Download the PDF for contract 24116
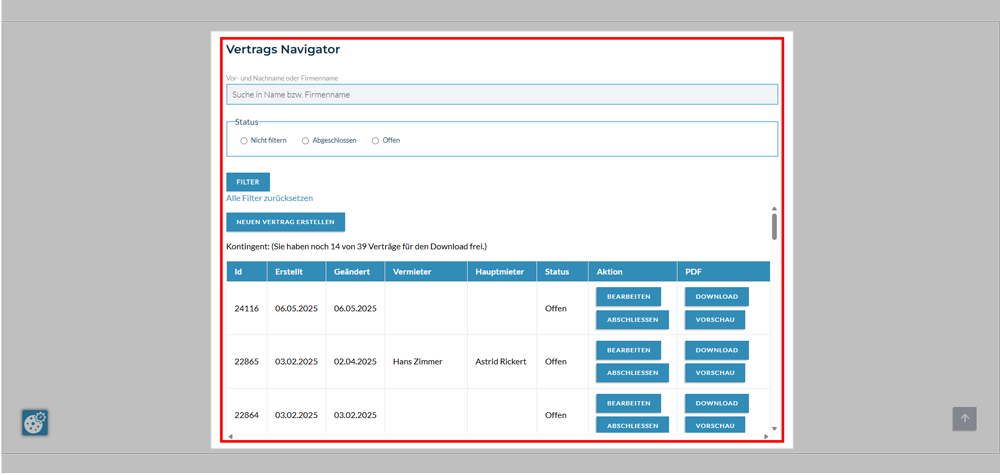 click(716, 297)
